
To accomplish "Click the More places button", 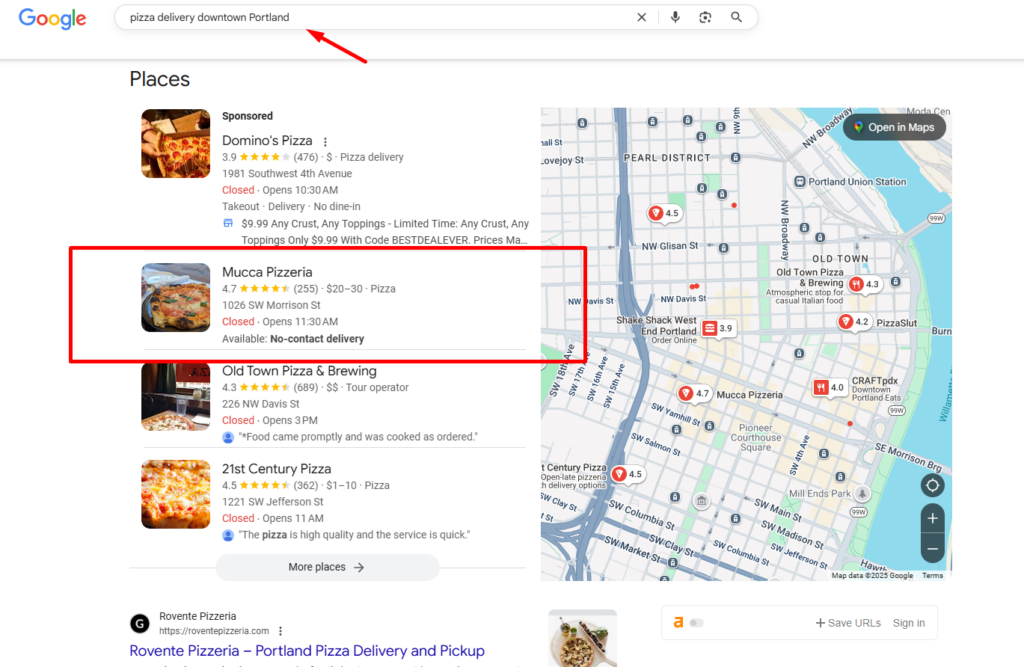I will tap(328, 567).
